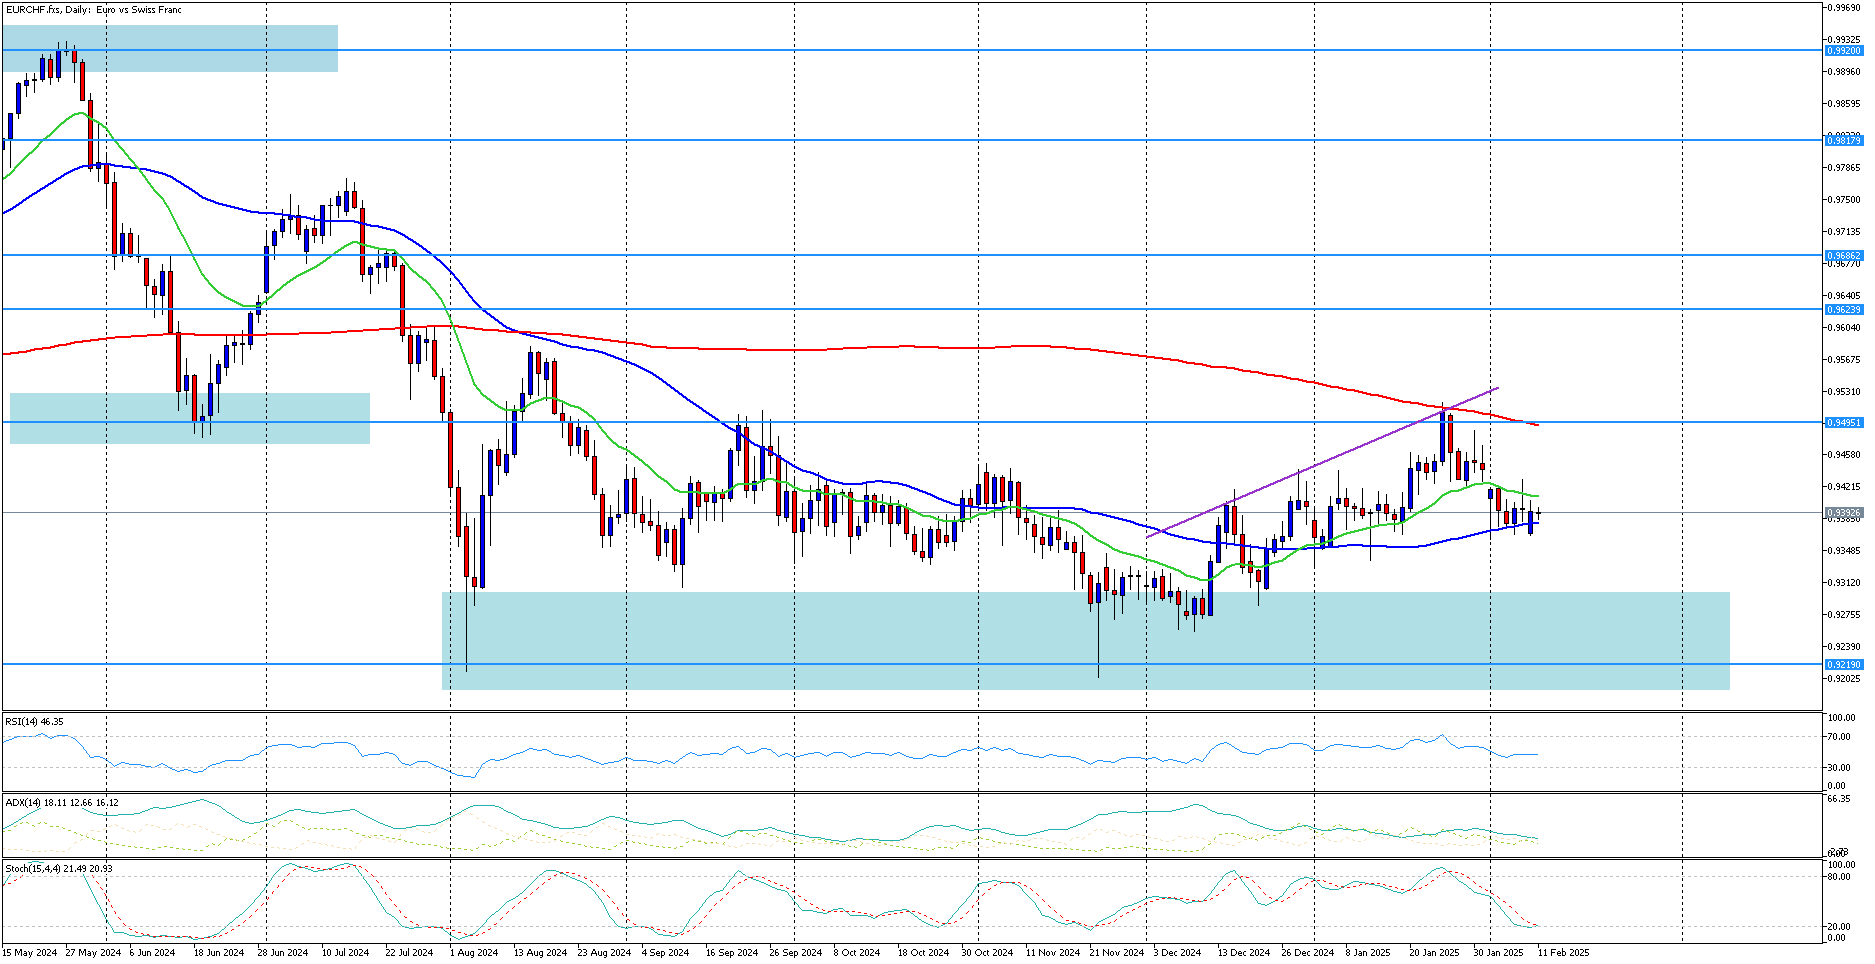Click the 0.92190 support level label
Image resolution: width=1875 pixels, height=964 pixels.
[1843, 664]
